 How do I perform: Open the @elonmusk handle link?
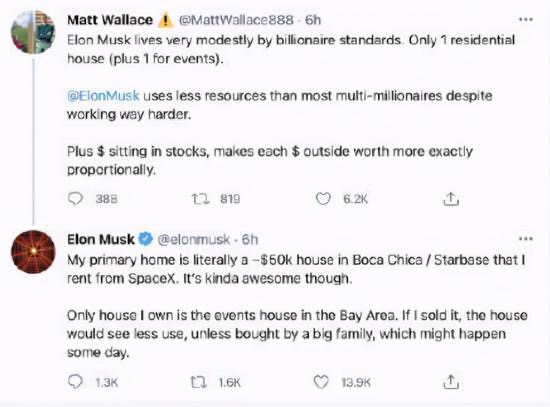coord(194,240)
